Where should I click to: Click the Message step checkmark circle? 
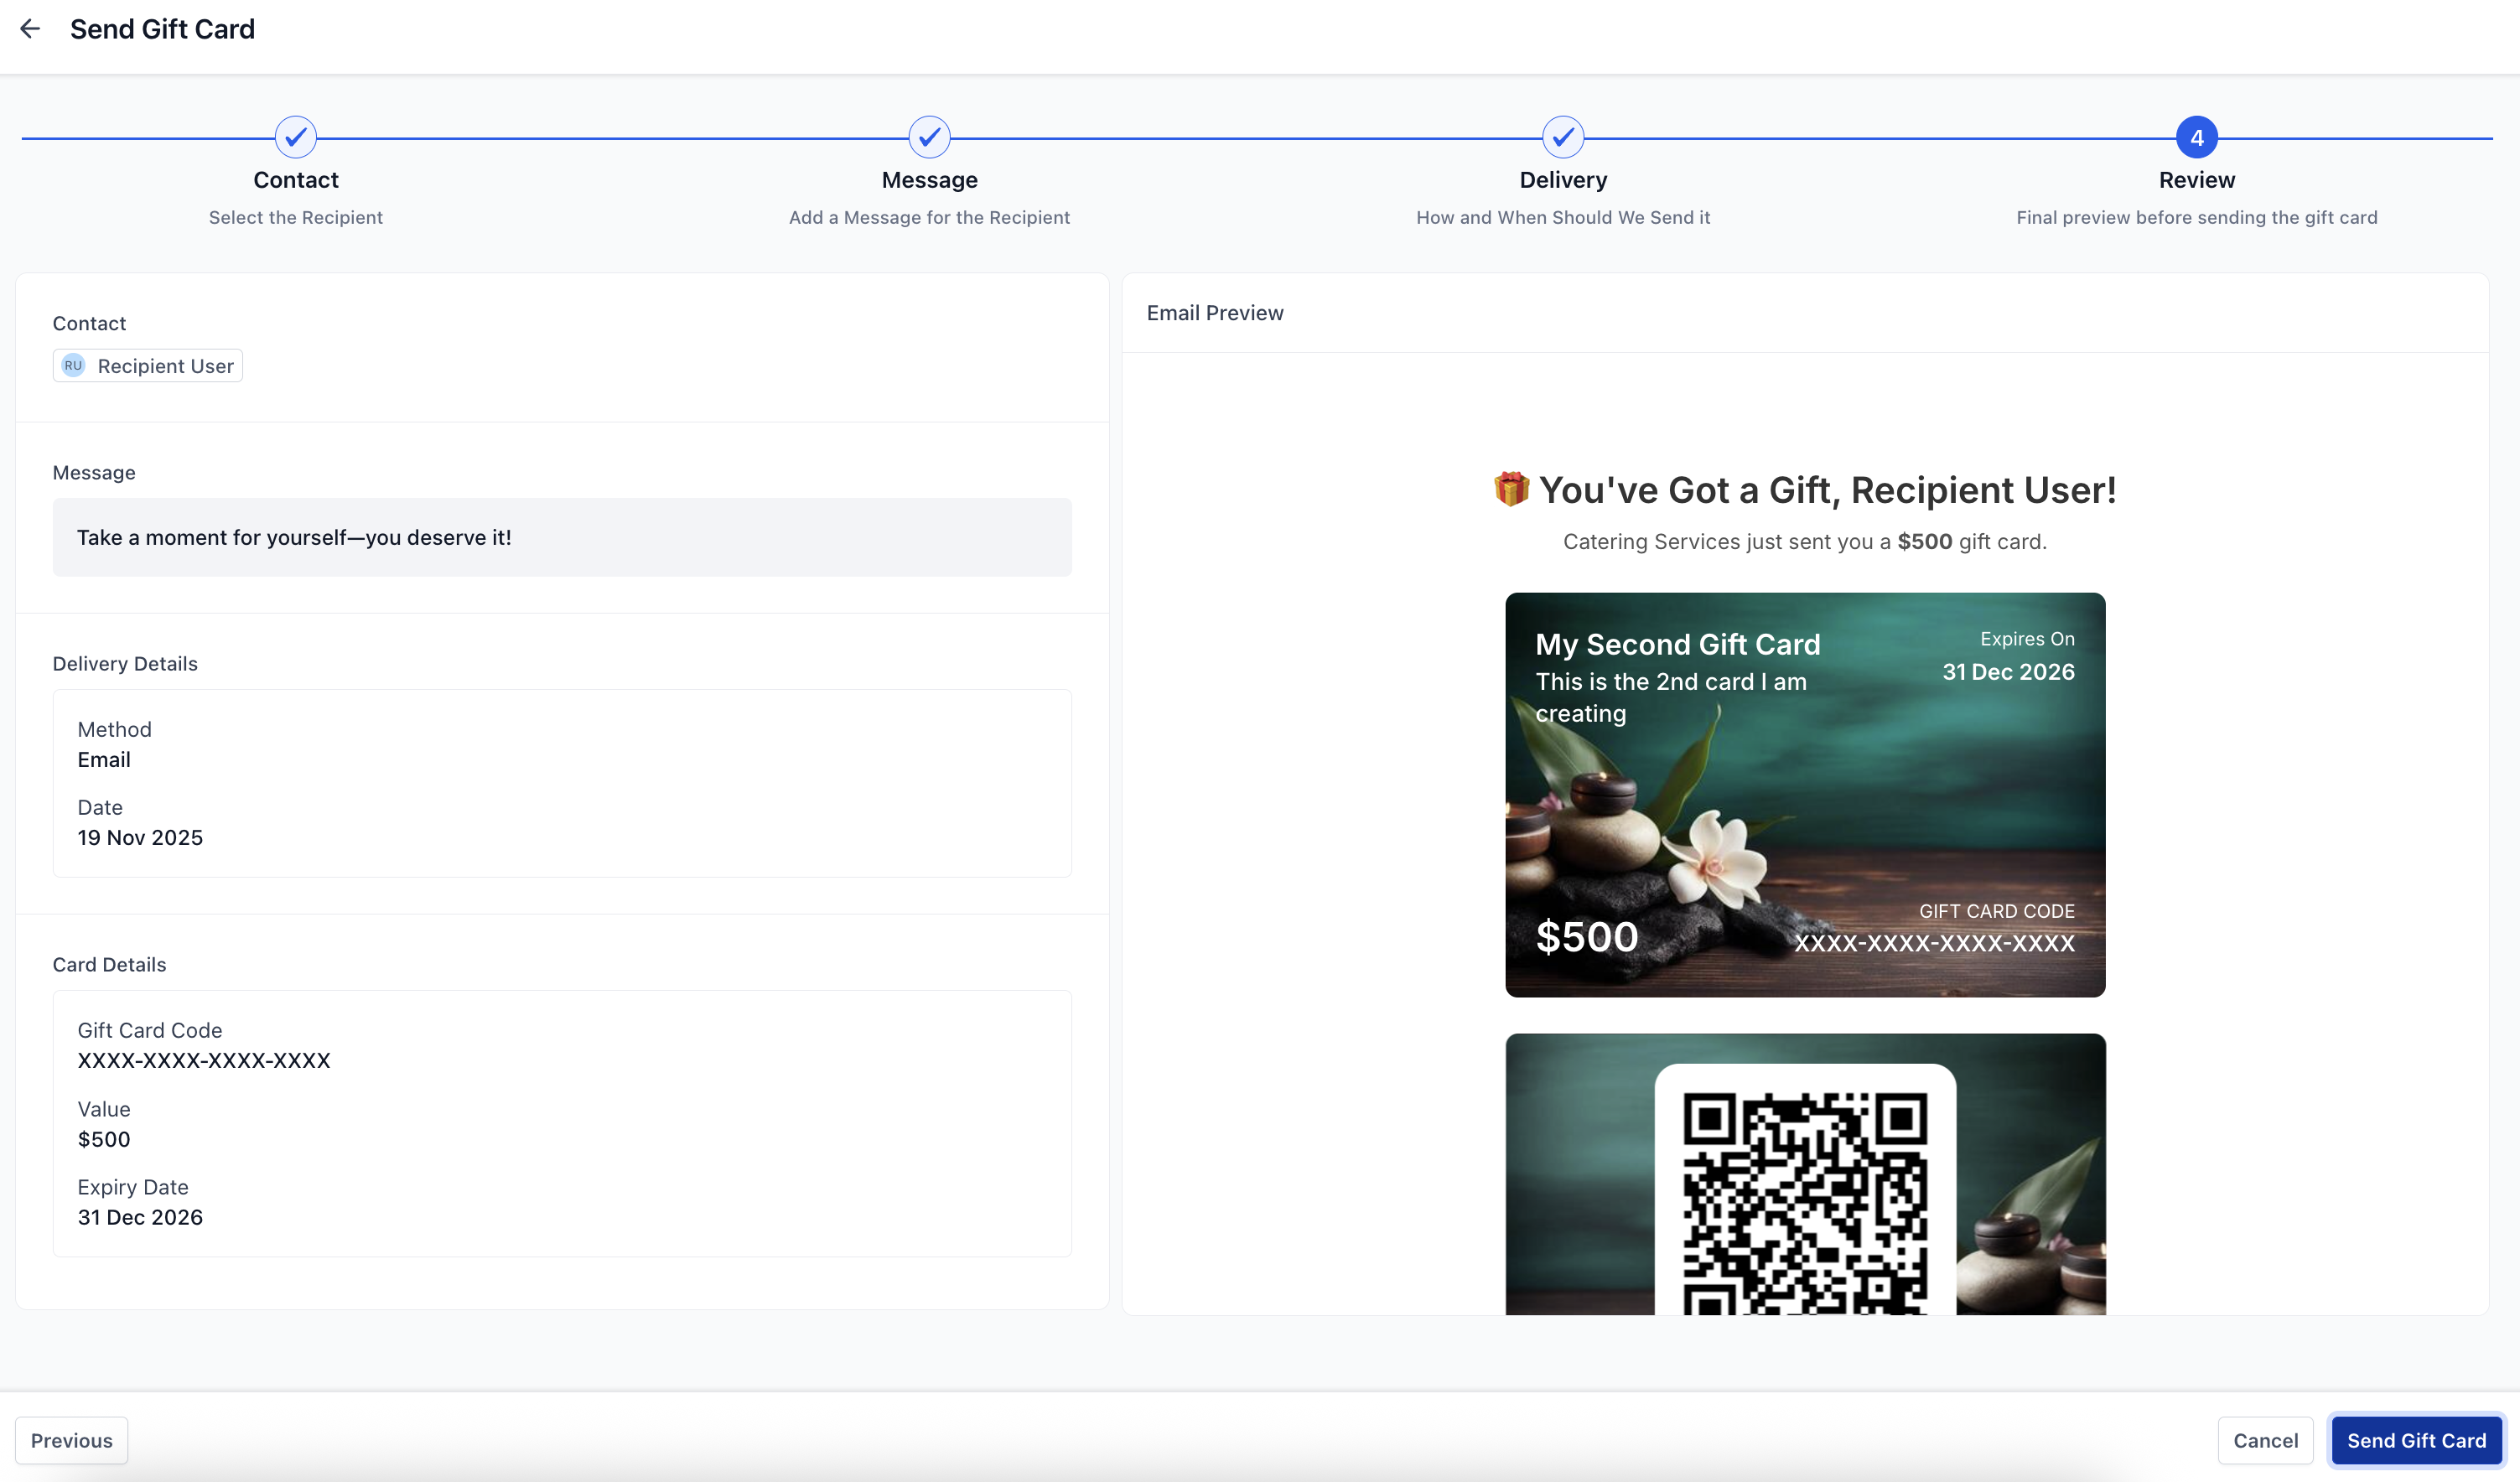tap(929, 138)
